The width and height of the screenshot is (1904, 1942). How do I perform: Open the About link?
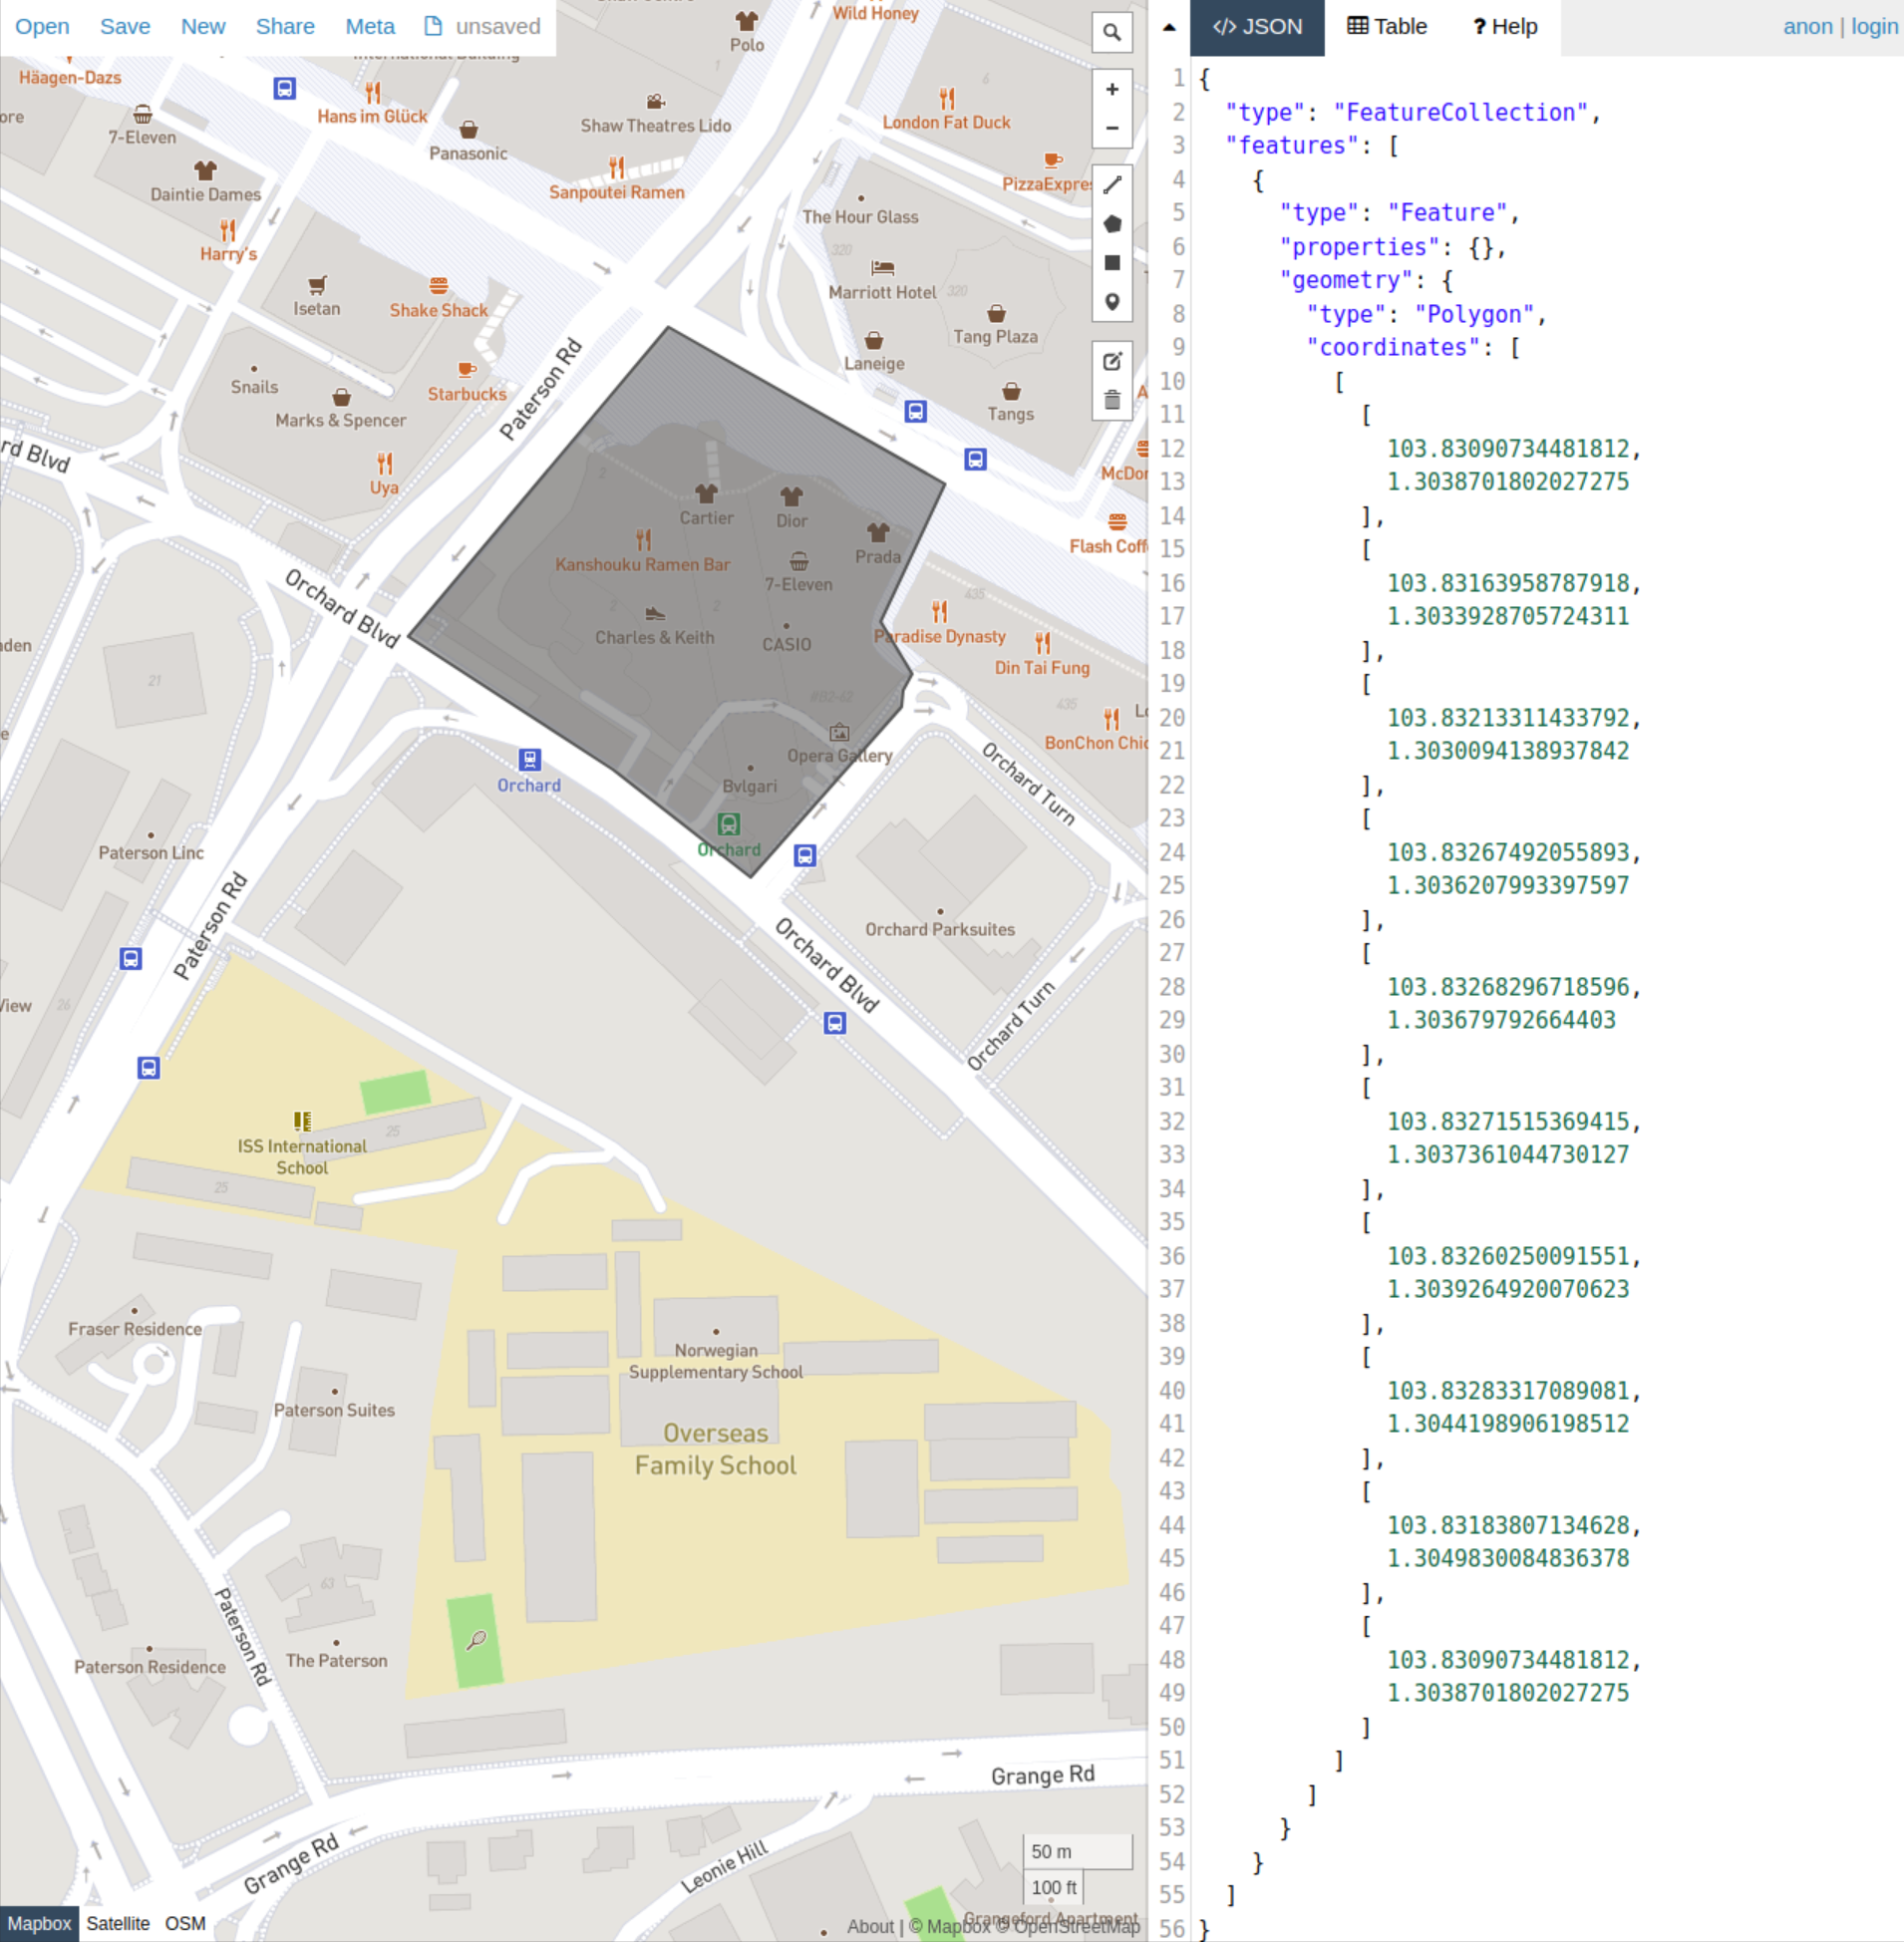(x=870, y=1926)
